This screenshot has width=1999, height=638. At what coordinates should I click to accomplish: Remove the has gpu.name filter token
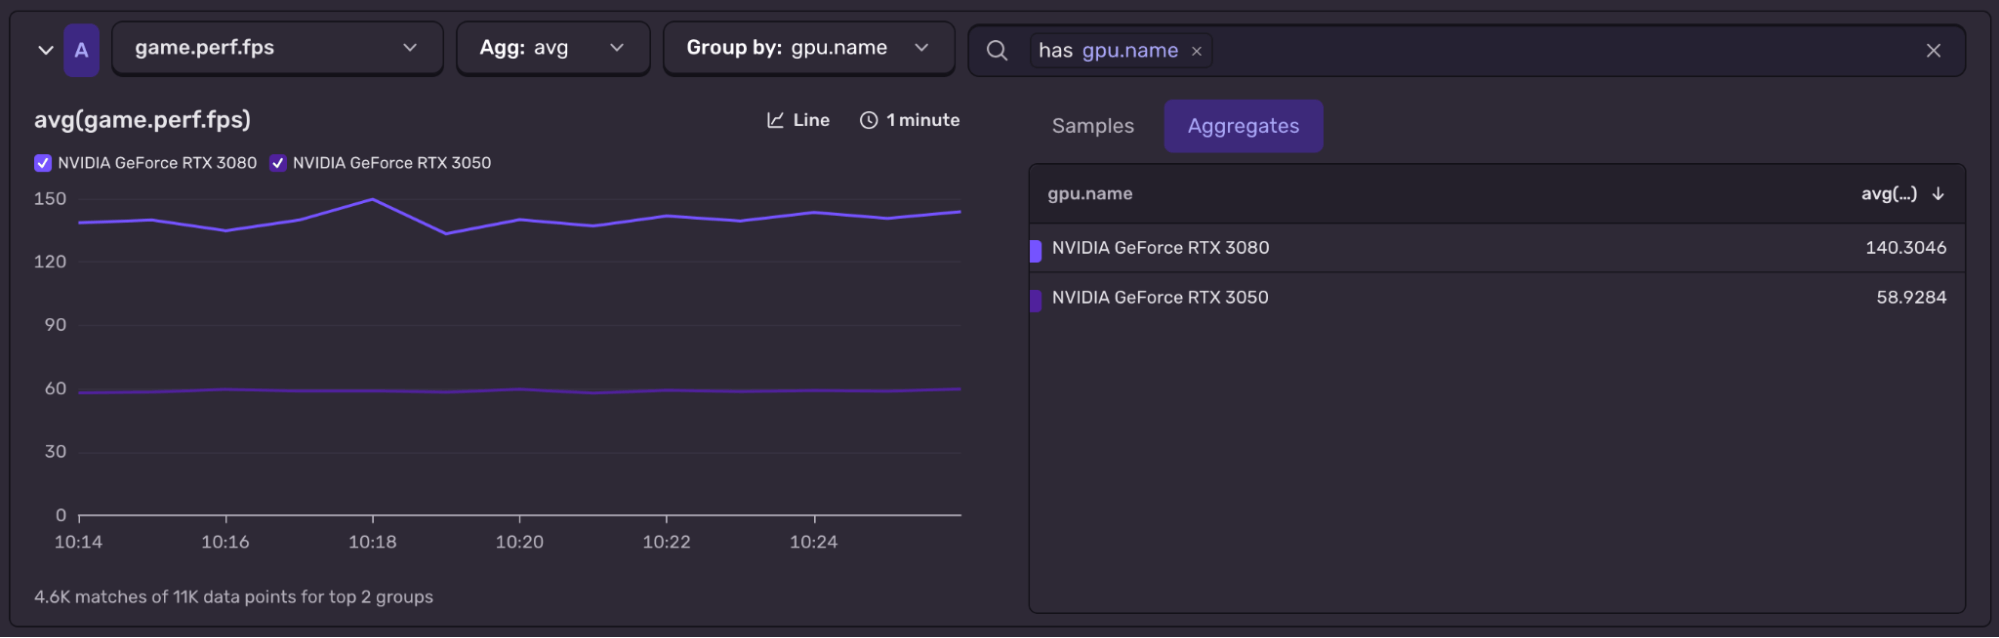[1196, 51]
